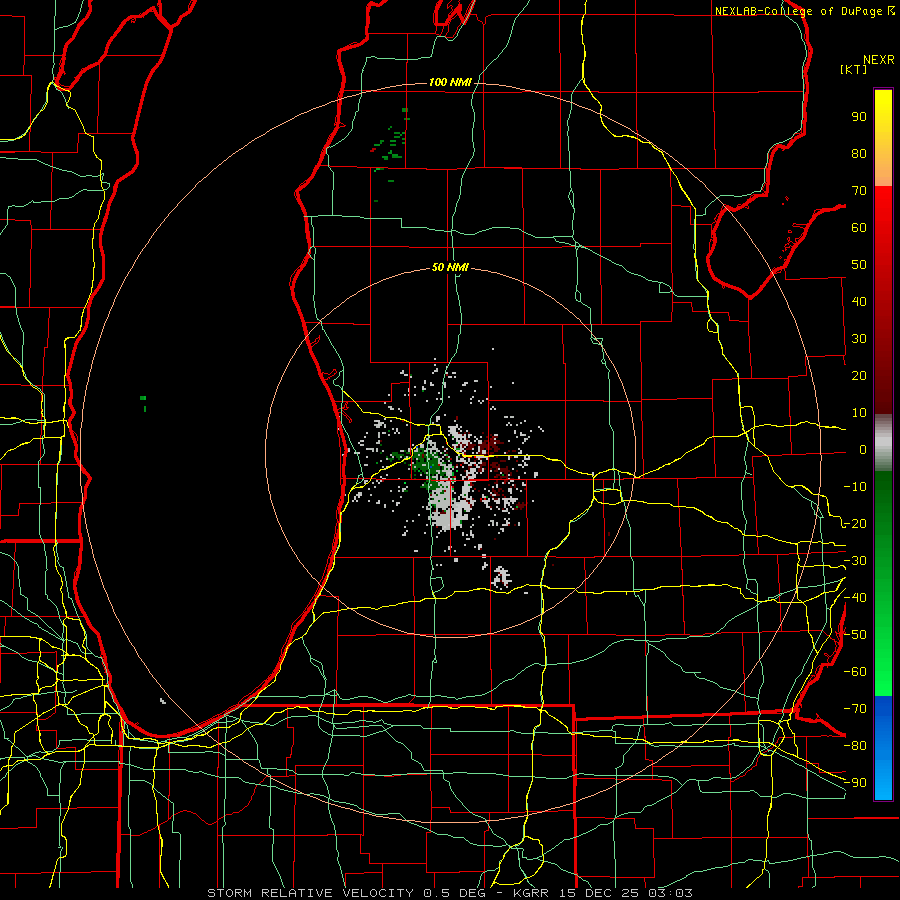Screen dimensions: 900x900
Task: Click the 60 value on the velocity scale
Action: point(859,227)
